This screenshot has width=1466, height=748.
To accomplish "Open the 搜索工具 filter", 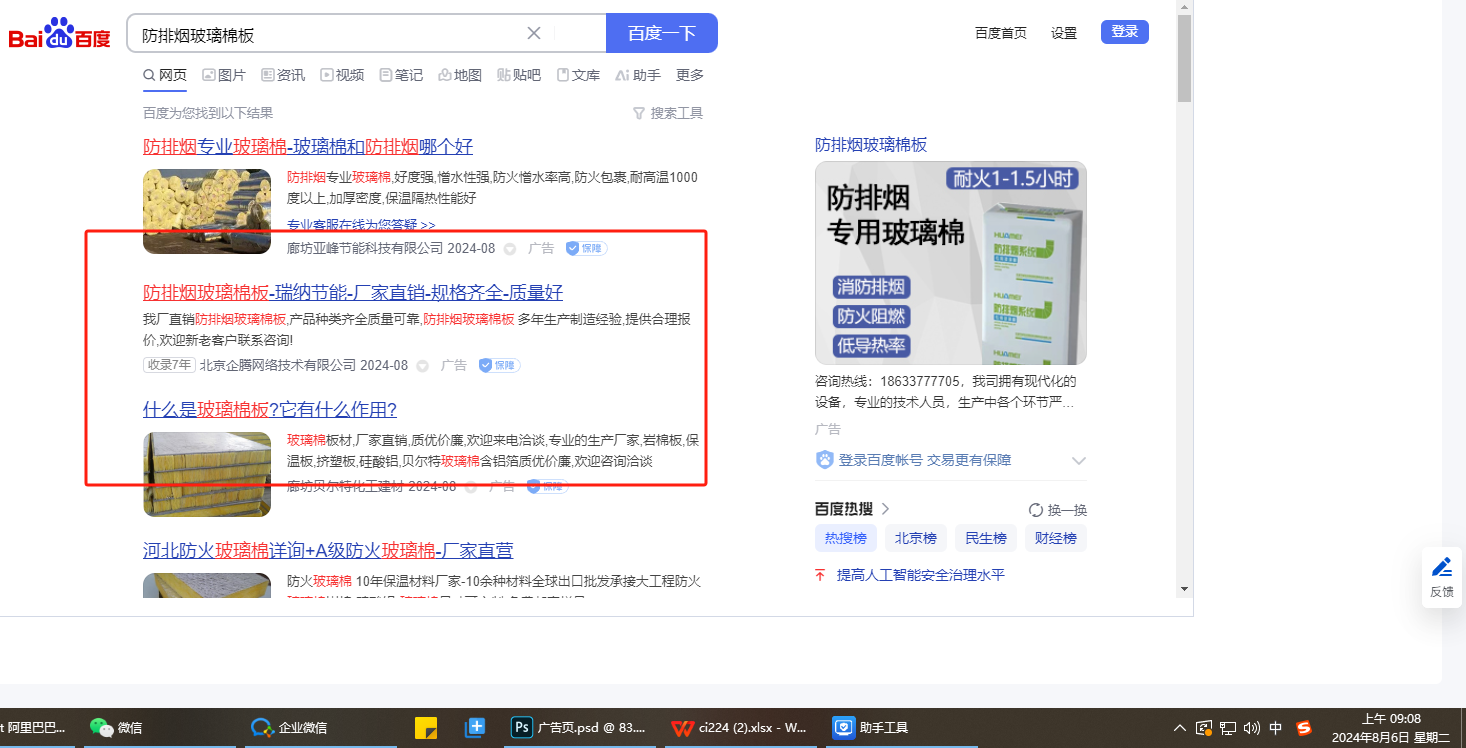I will 668,113.
